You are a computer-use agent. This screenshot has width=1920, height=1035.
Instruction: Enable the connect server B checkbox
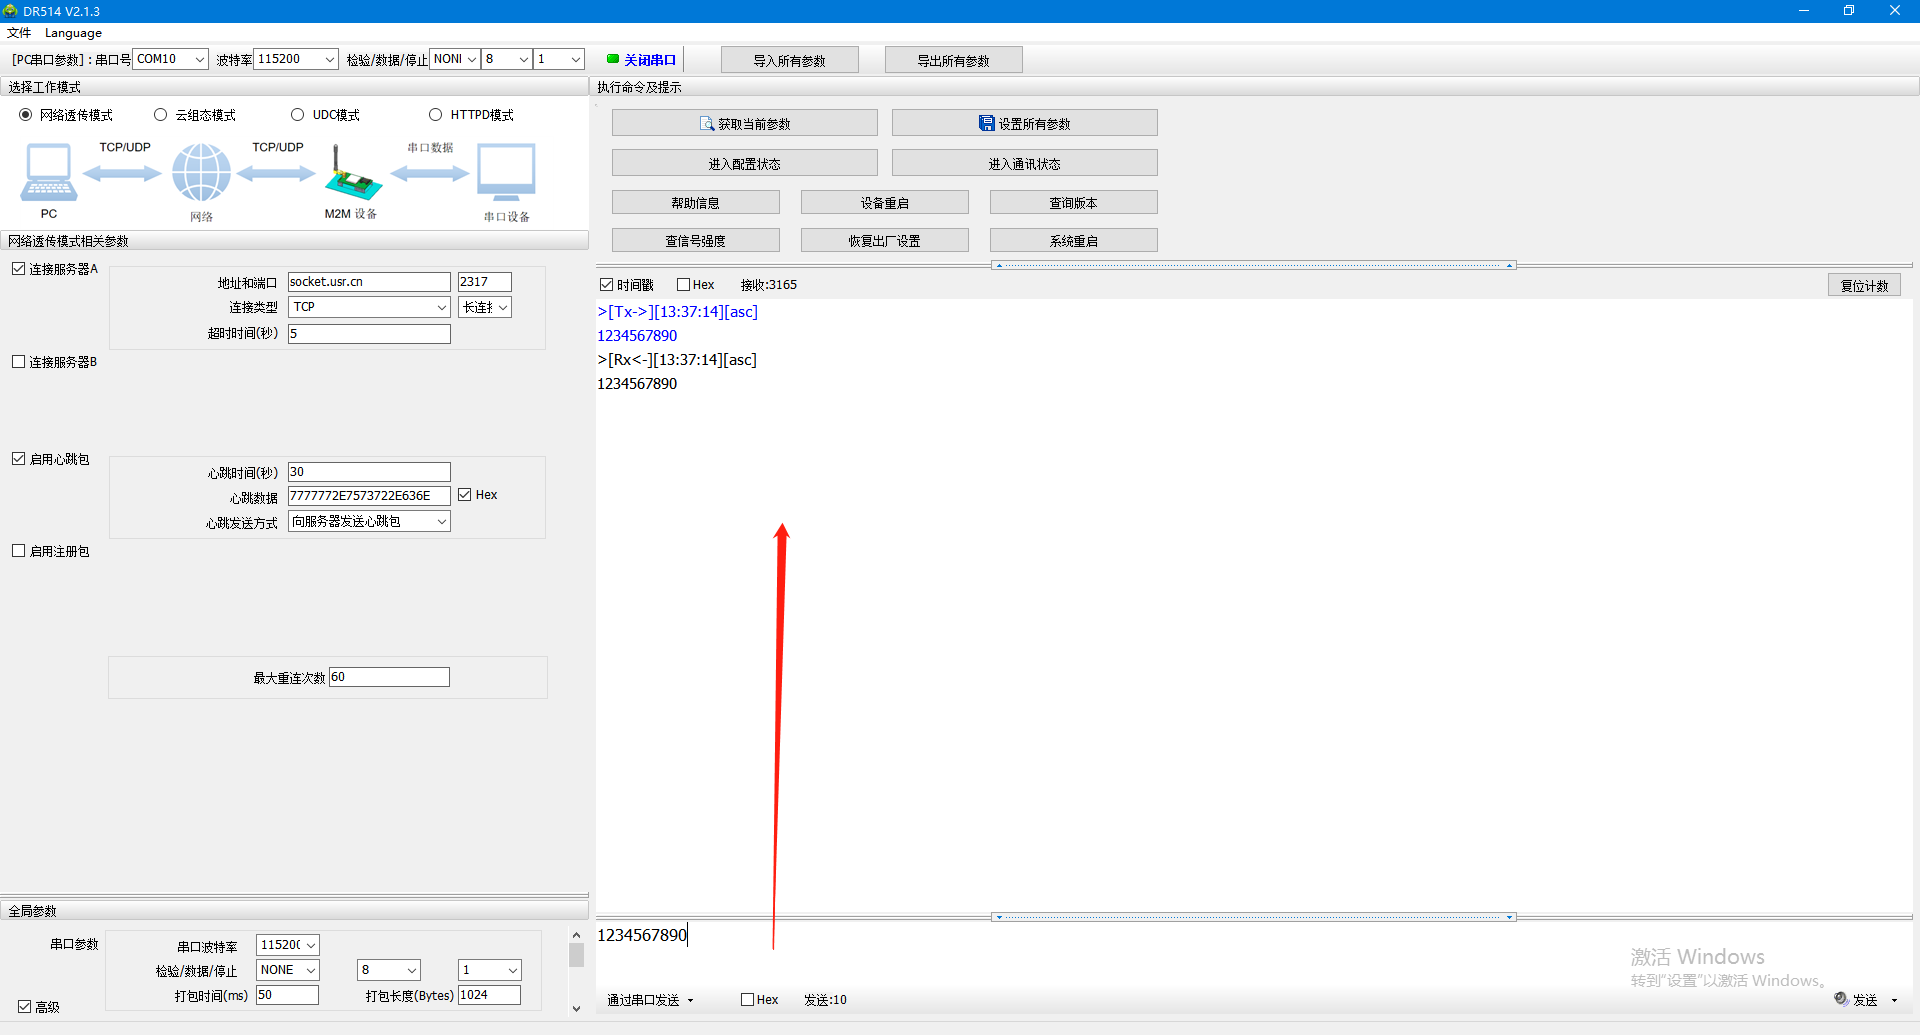(x=19, y=362)
